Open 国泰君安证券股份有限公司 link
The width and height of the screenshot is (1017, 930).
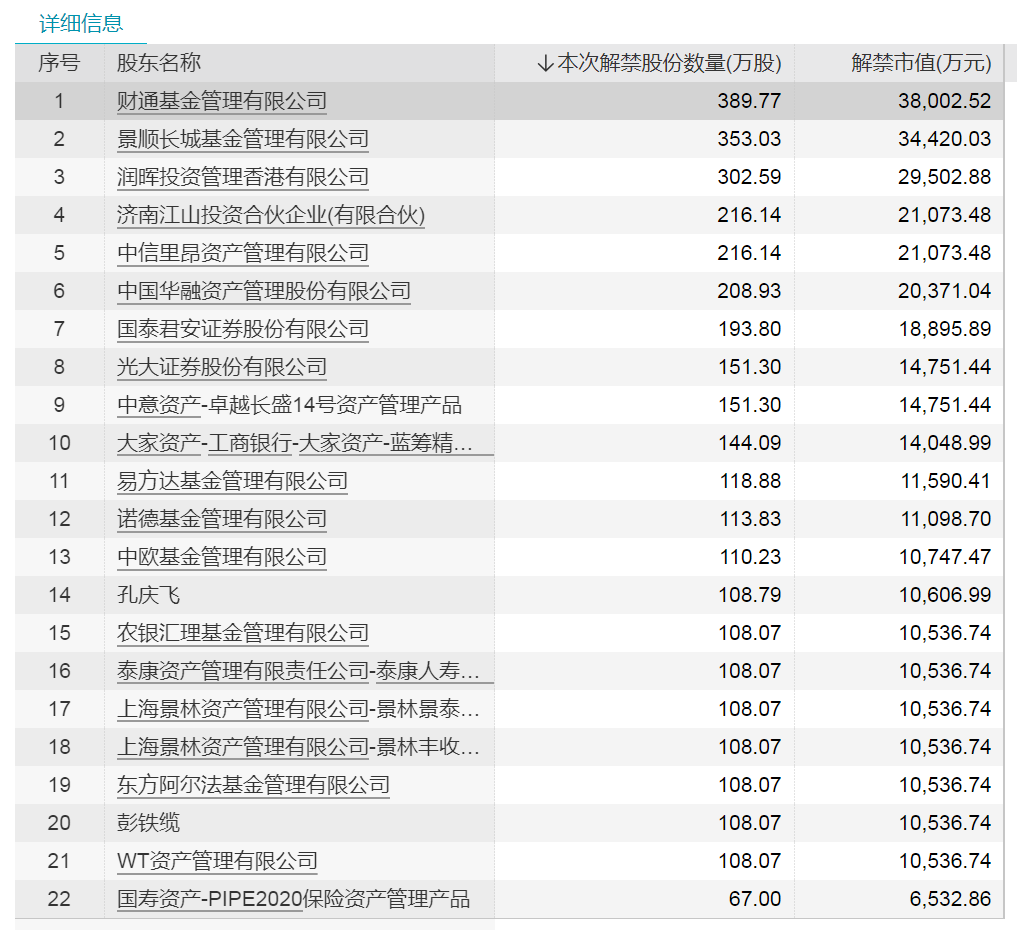[x=243, y=329]
